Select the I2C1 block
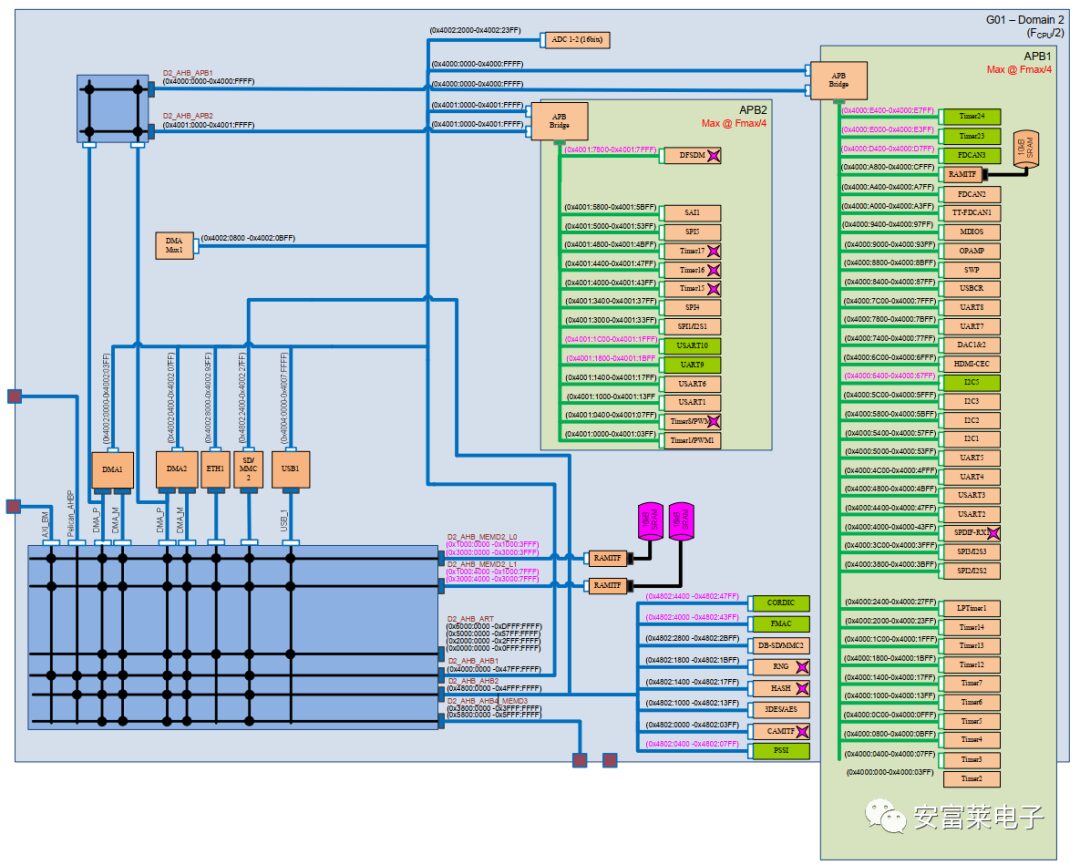 pyautogui.click(x=971, y=439)
